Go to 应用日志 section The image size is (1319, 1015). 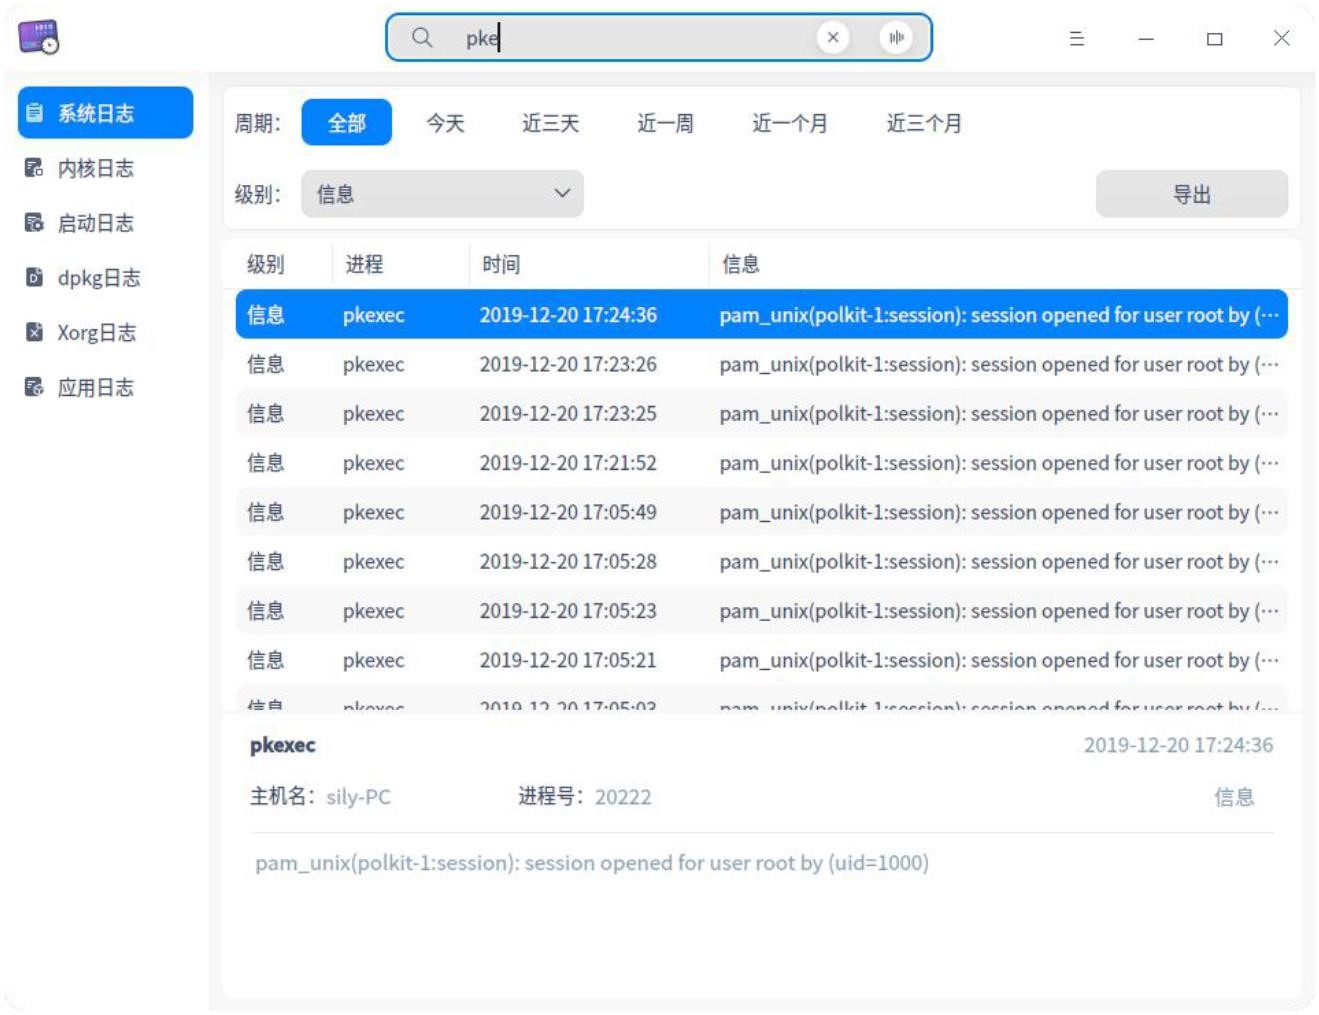(105, 387)
